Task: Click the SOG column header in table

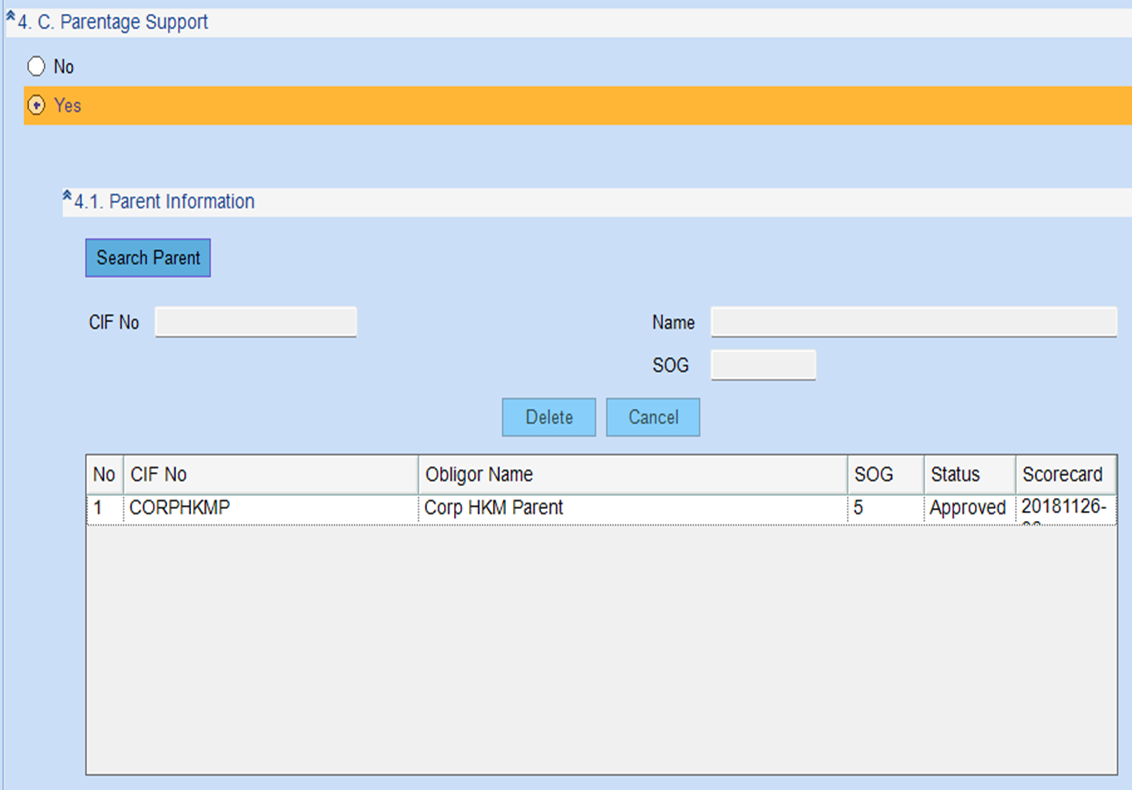Action: coord(885,474)
